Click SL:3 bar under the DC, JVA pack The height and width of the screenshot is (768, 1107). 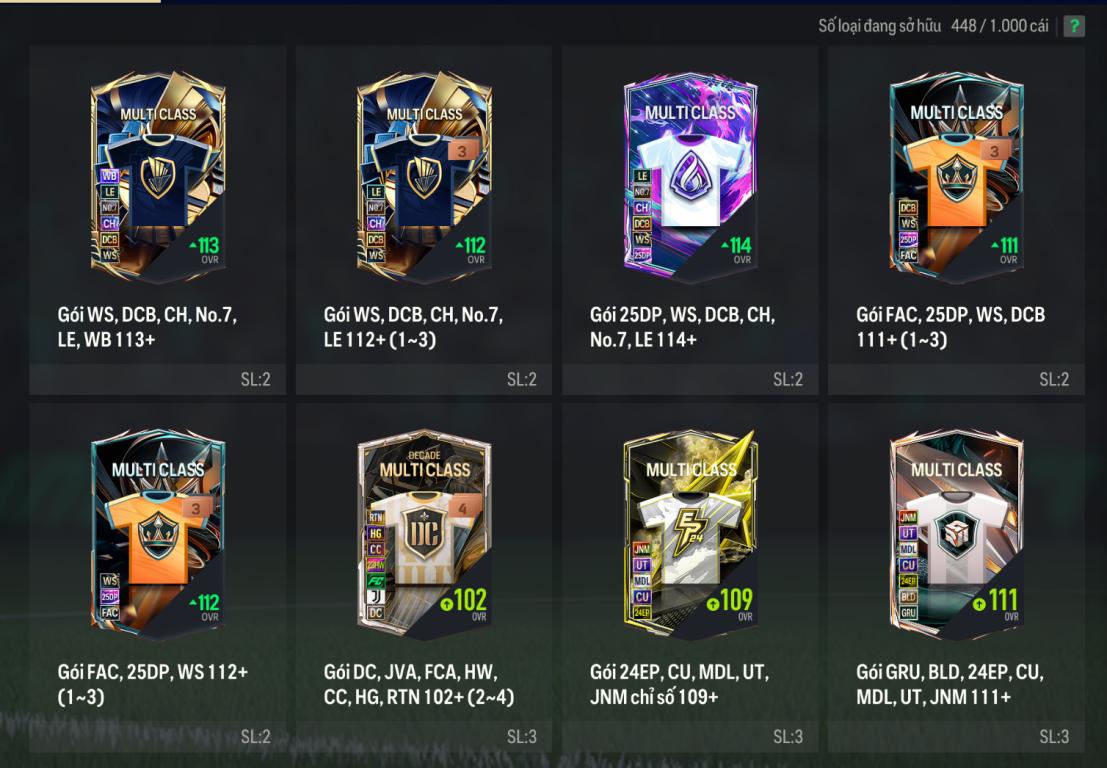pos(424,736)
